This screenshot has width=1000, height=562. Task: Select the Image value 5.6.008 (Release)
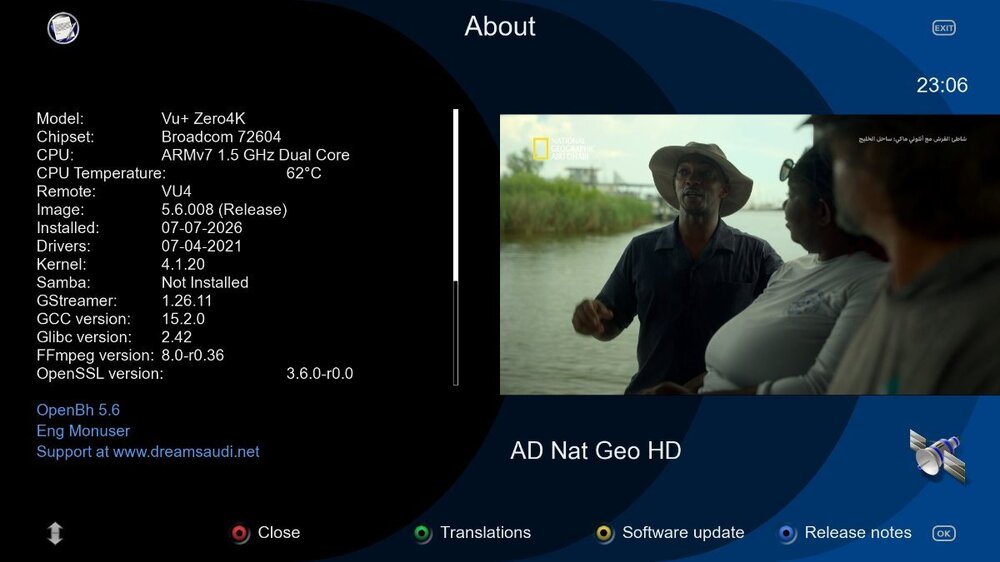(224, 210)
